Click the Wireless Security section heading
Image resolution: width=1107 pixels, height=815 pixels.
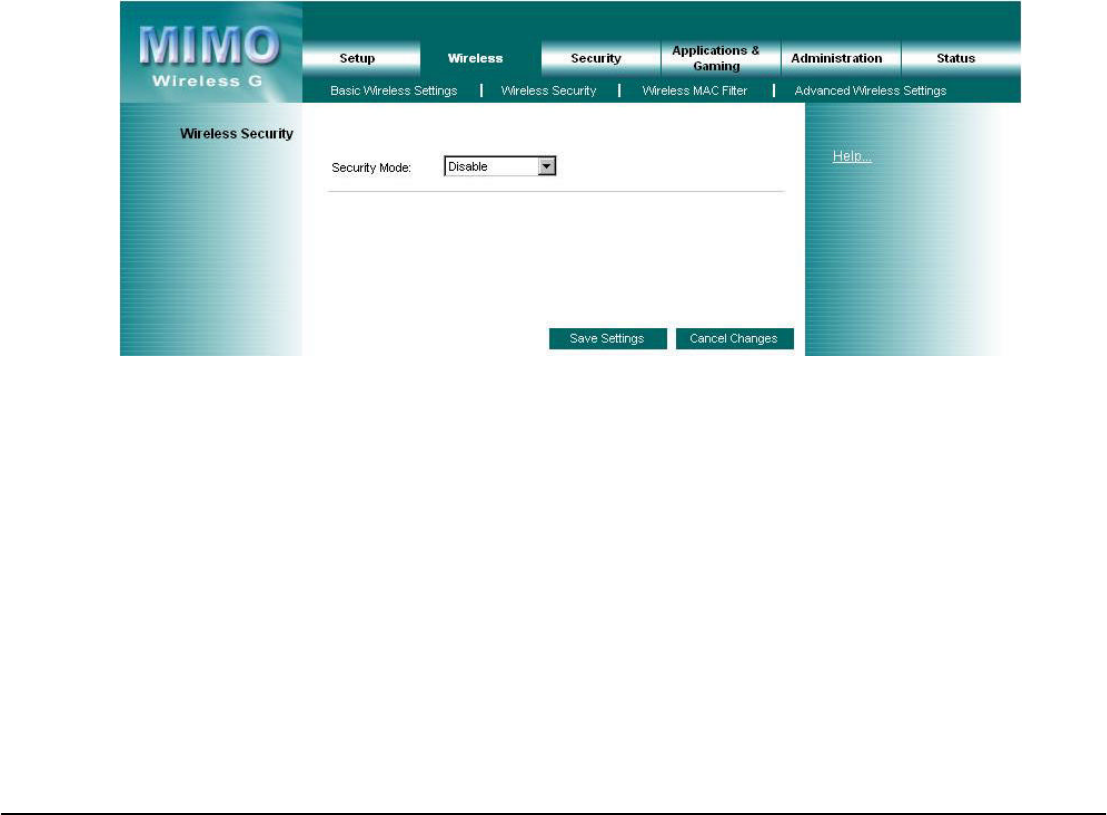point(237,133)
